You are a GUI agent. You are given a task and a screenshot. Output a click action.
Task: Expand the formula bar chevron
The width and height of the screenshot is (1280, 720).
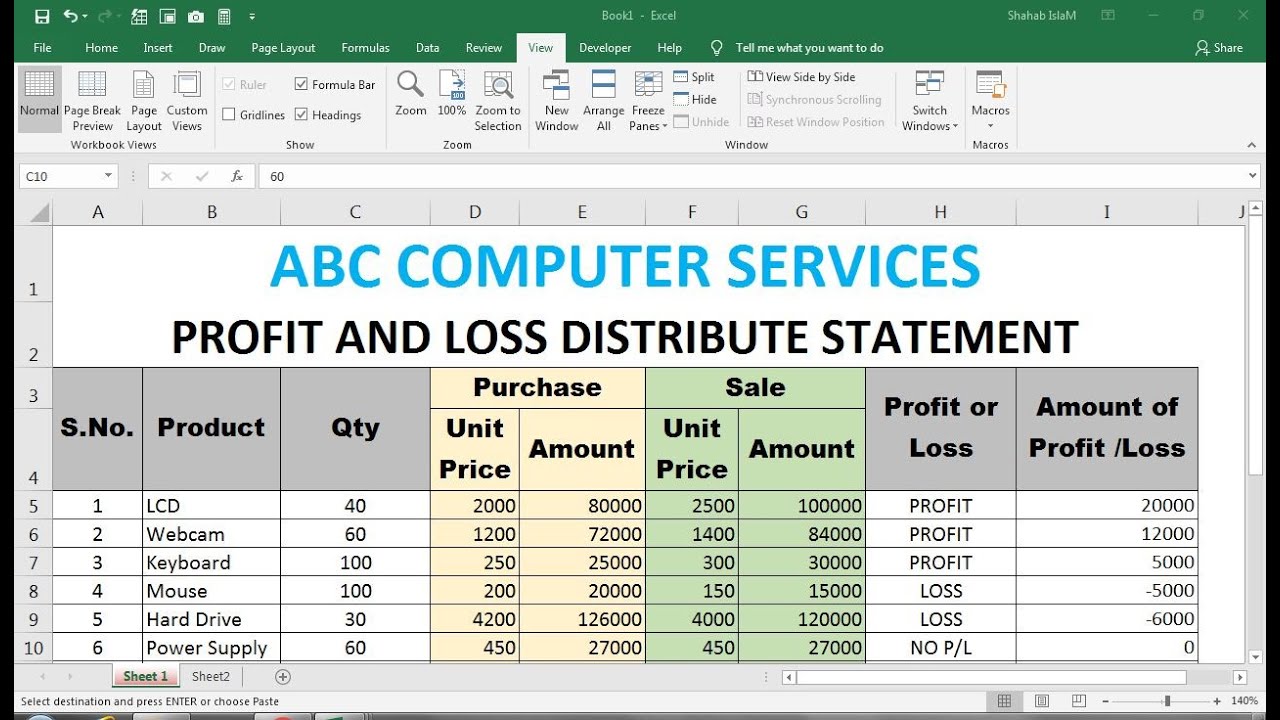1253,176
